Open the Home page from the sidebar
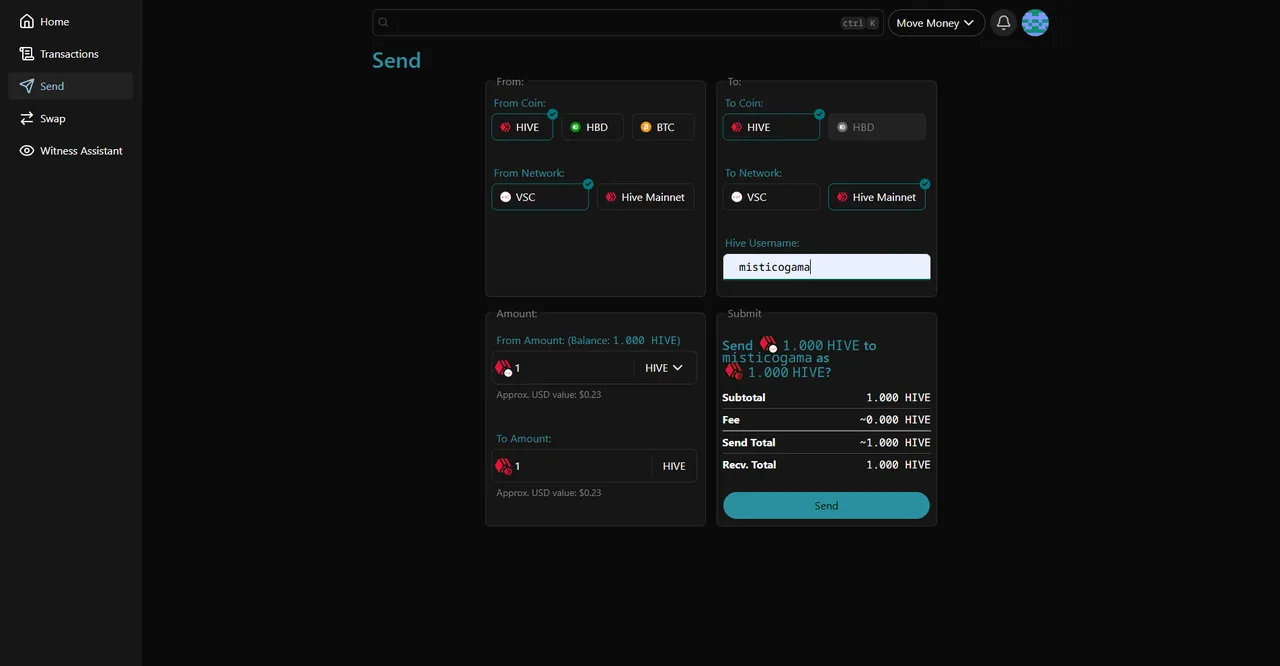The image size is (1280, 666). 70,22
